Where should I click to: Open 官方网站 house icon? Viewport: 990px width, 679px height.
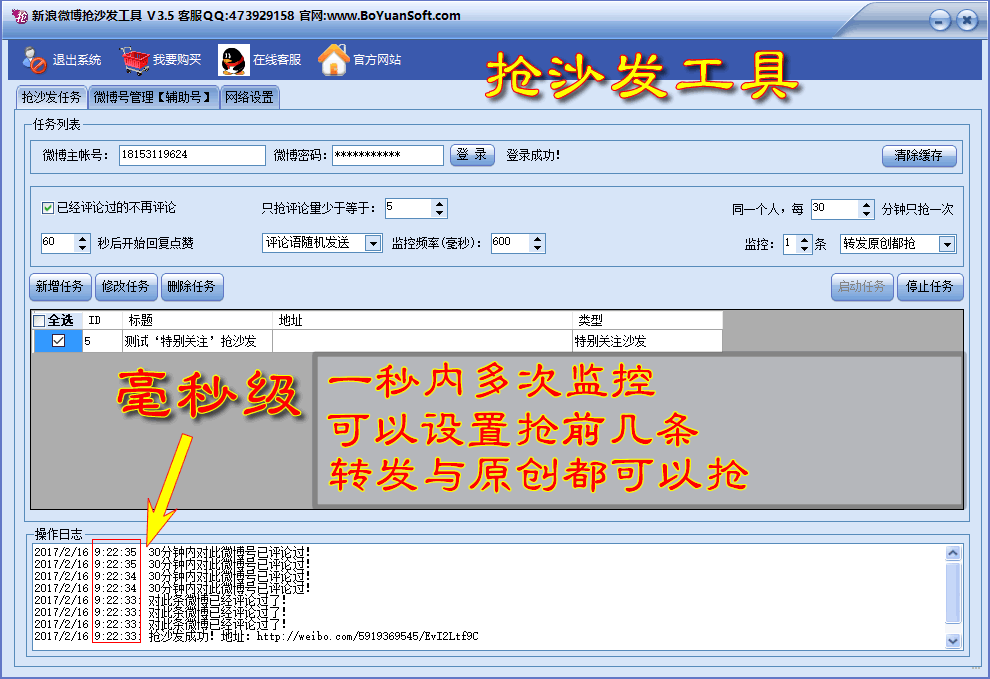(333, 60)
